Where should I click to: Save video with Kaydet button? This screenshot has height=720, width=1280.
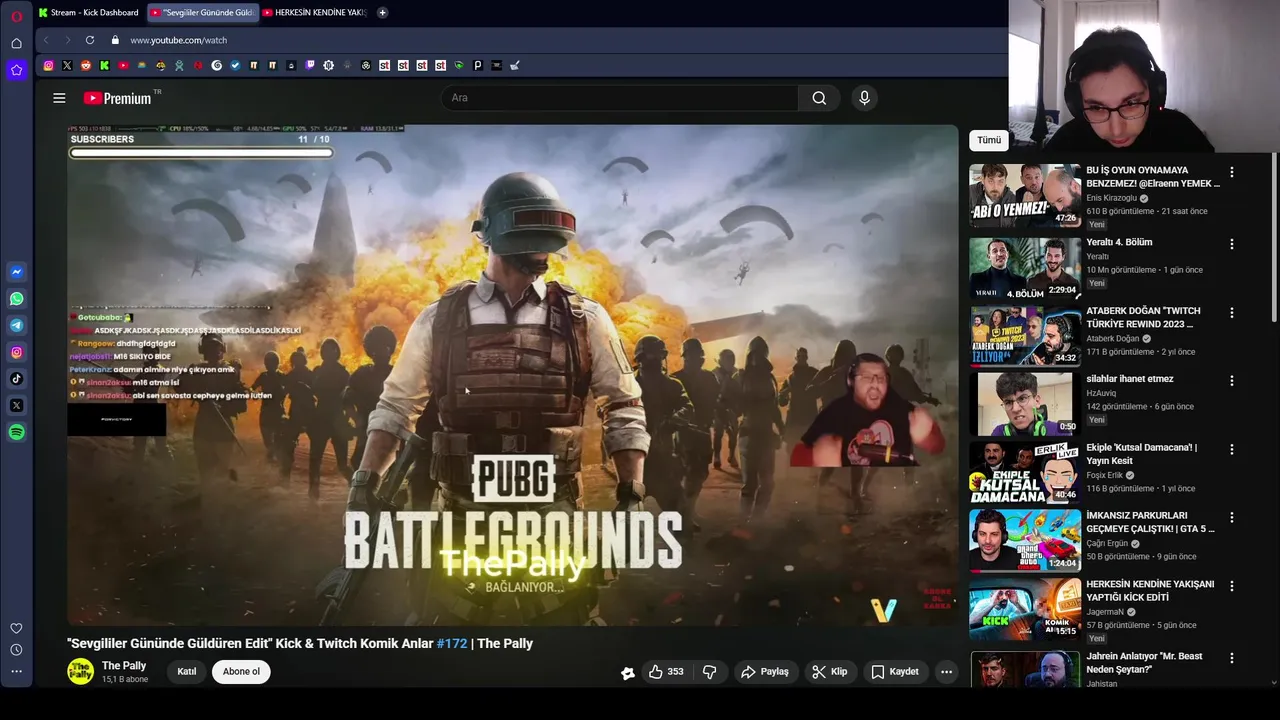click(894, 672)
